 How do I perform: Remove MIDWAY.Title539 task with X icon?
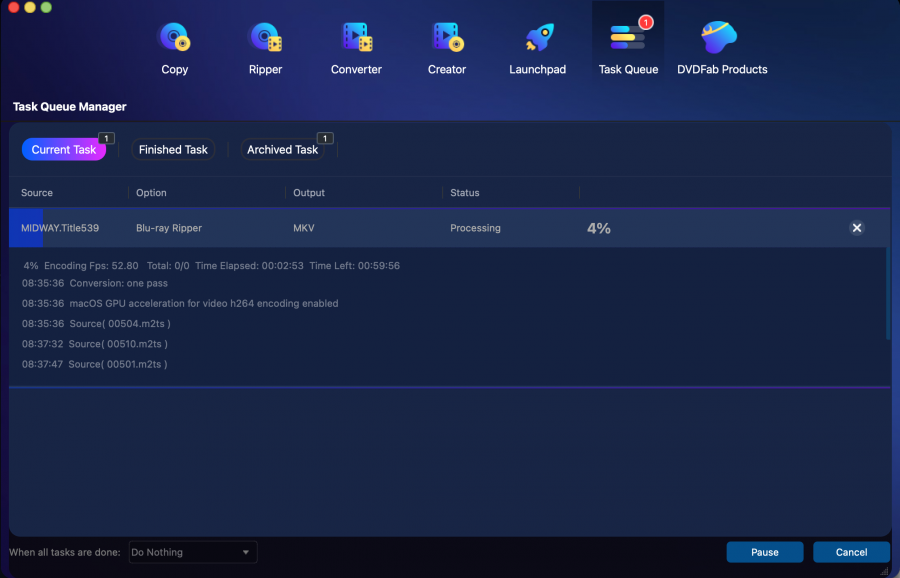[x=856, y=228]
